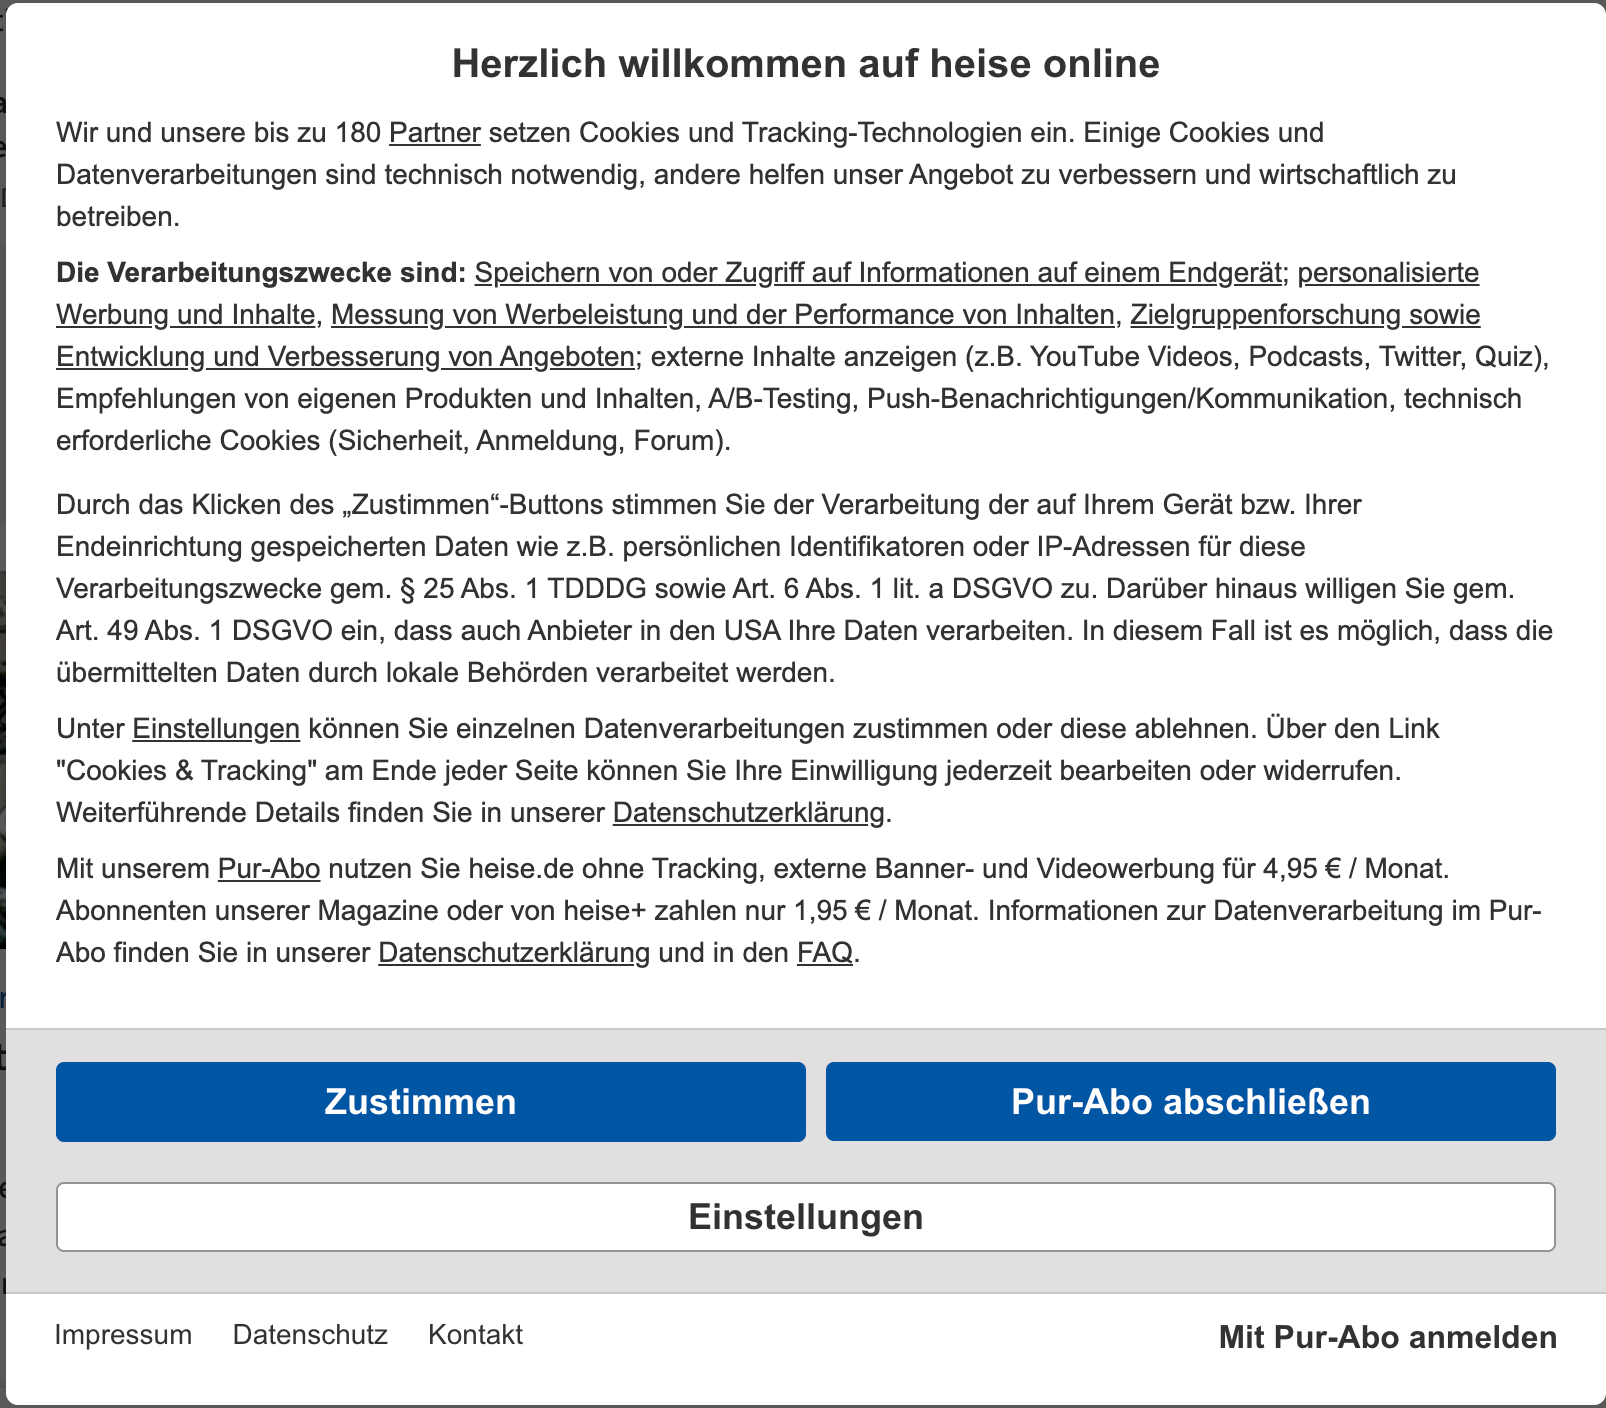Viewport: 1606px width, 1408px height.
Task: Open the Kontakt footer link
Action: [x=475, y=1335]
